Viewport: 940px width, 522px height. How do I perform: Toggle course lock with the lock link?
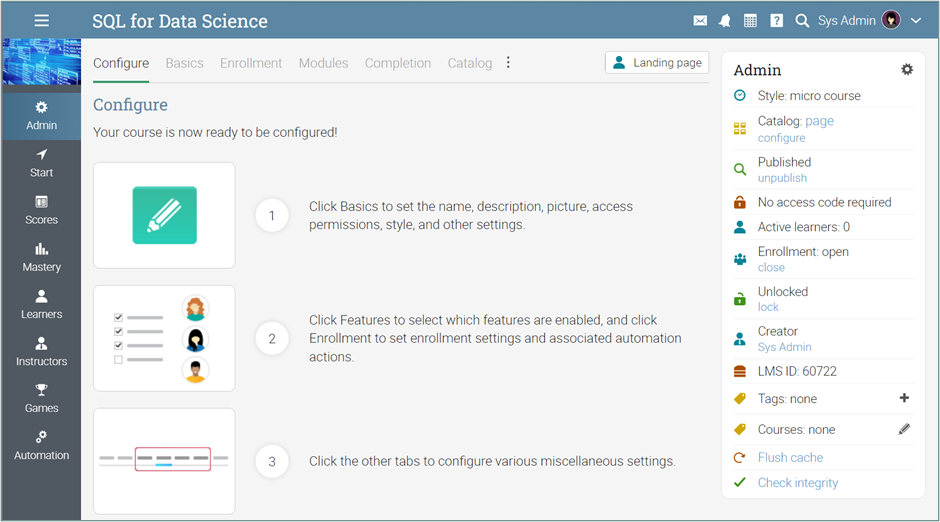(768, 307)
